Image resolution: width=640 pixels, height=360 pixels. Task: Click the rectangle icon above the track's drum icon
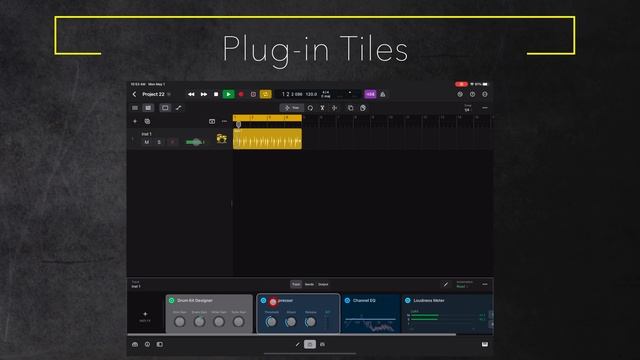click(212, 121)
